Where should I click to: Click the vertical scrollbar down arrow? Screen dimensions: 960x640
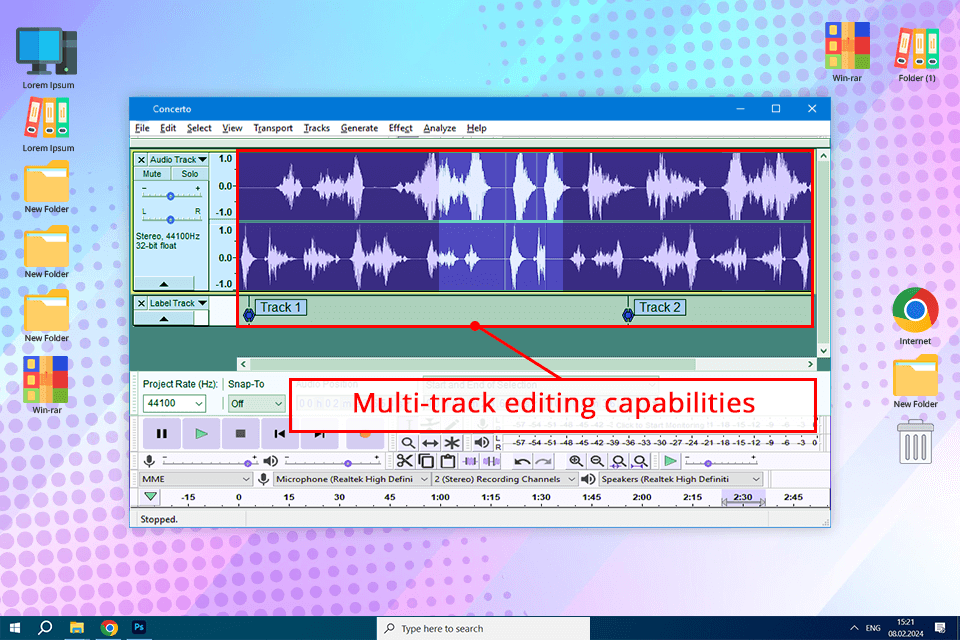click(x=823, y=351)
